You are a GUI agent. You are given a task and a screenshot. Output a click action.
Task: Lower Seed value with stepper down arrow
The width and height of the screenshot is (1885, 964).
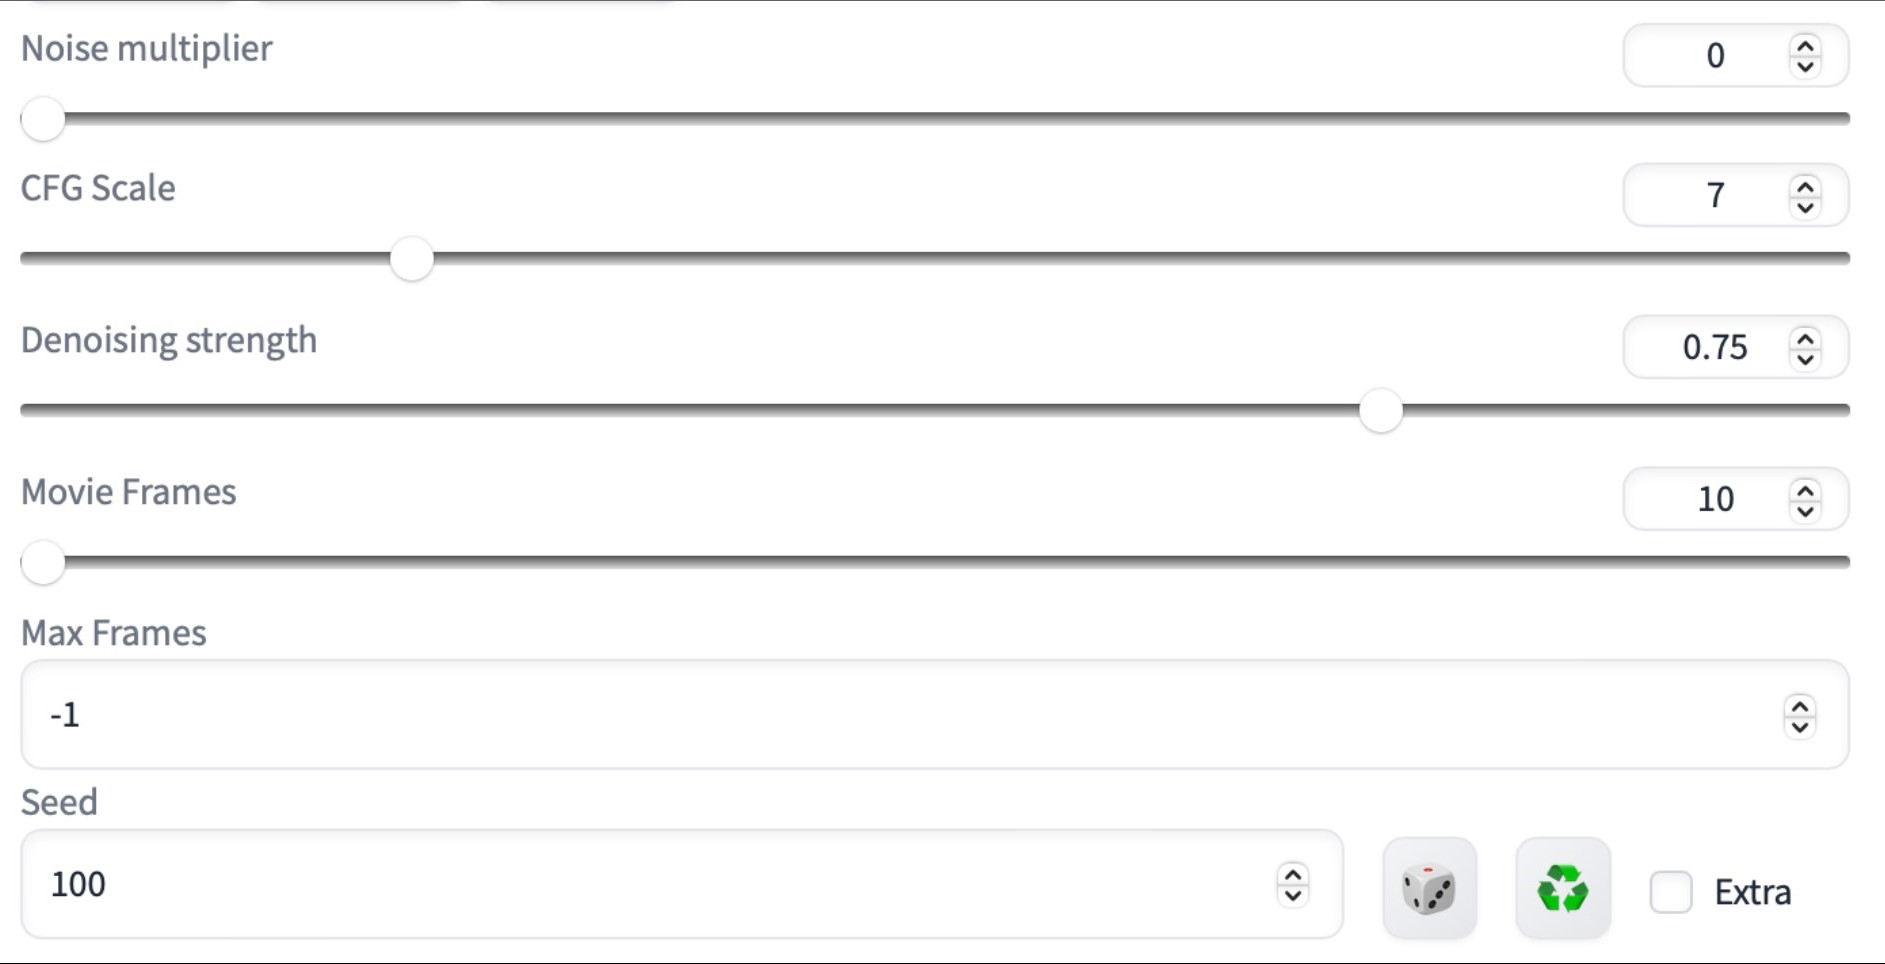point(1293,895)
